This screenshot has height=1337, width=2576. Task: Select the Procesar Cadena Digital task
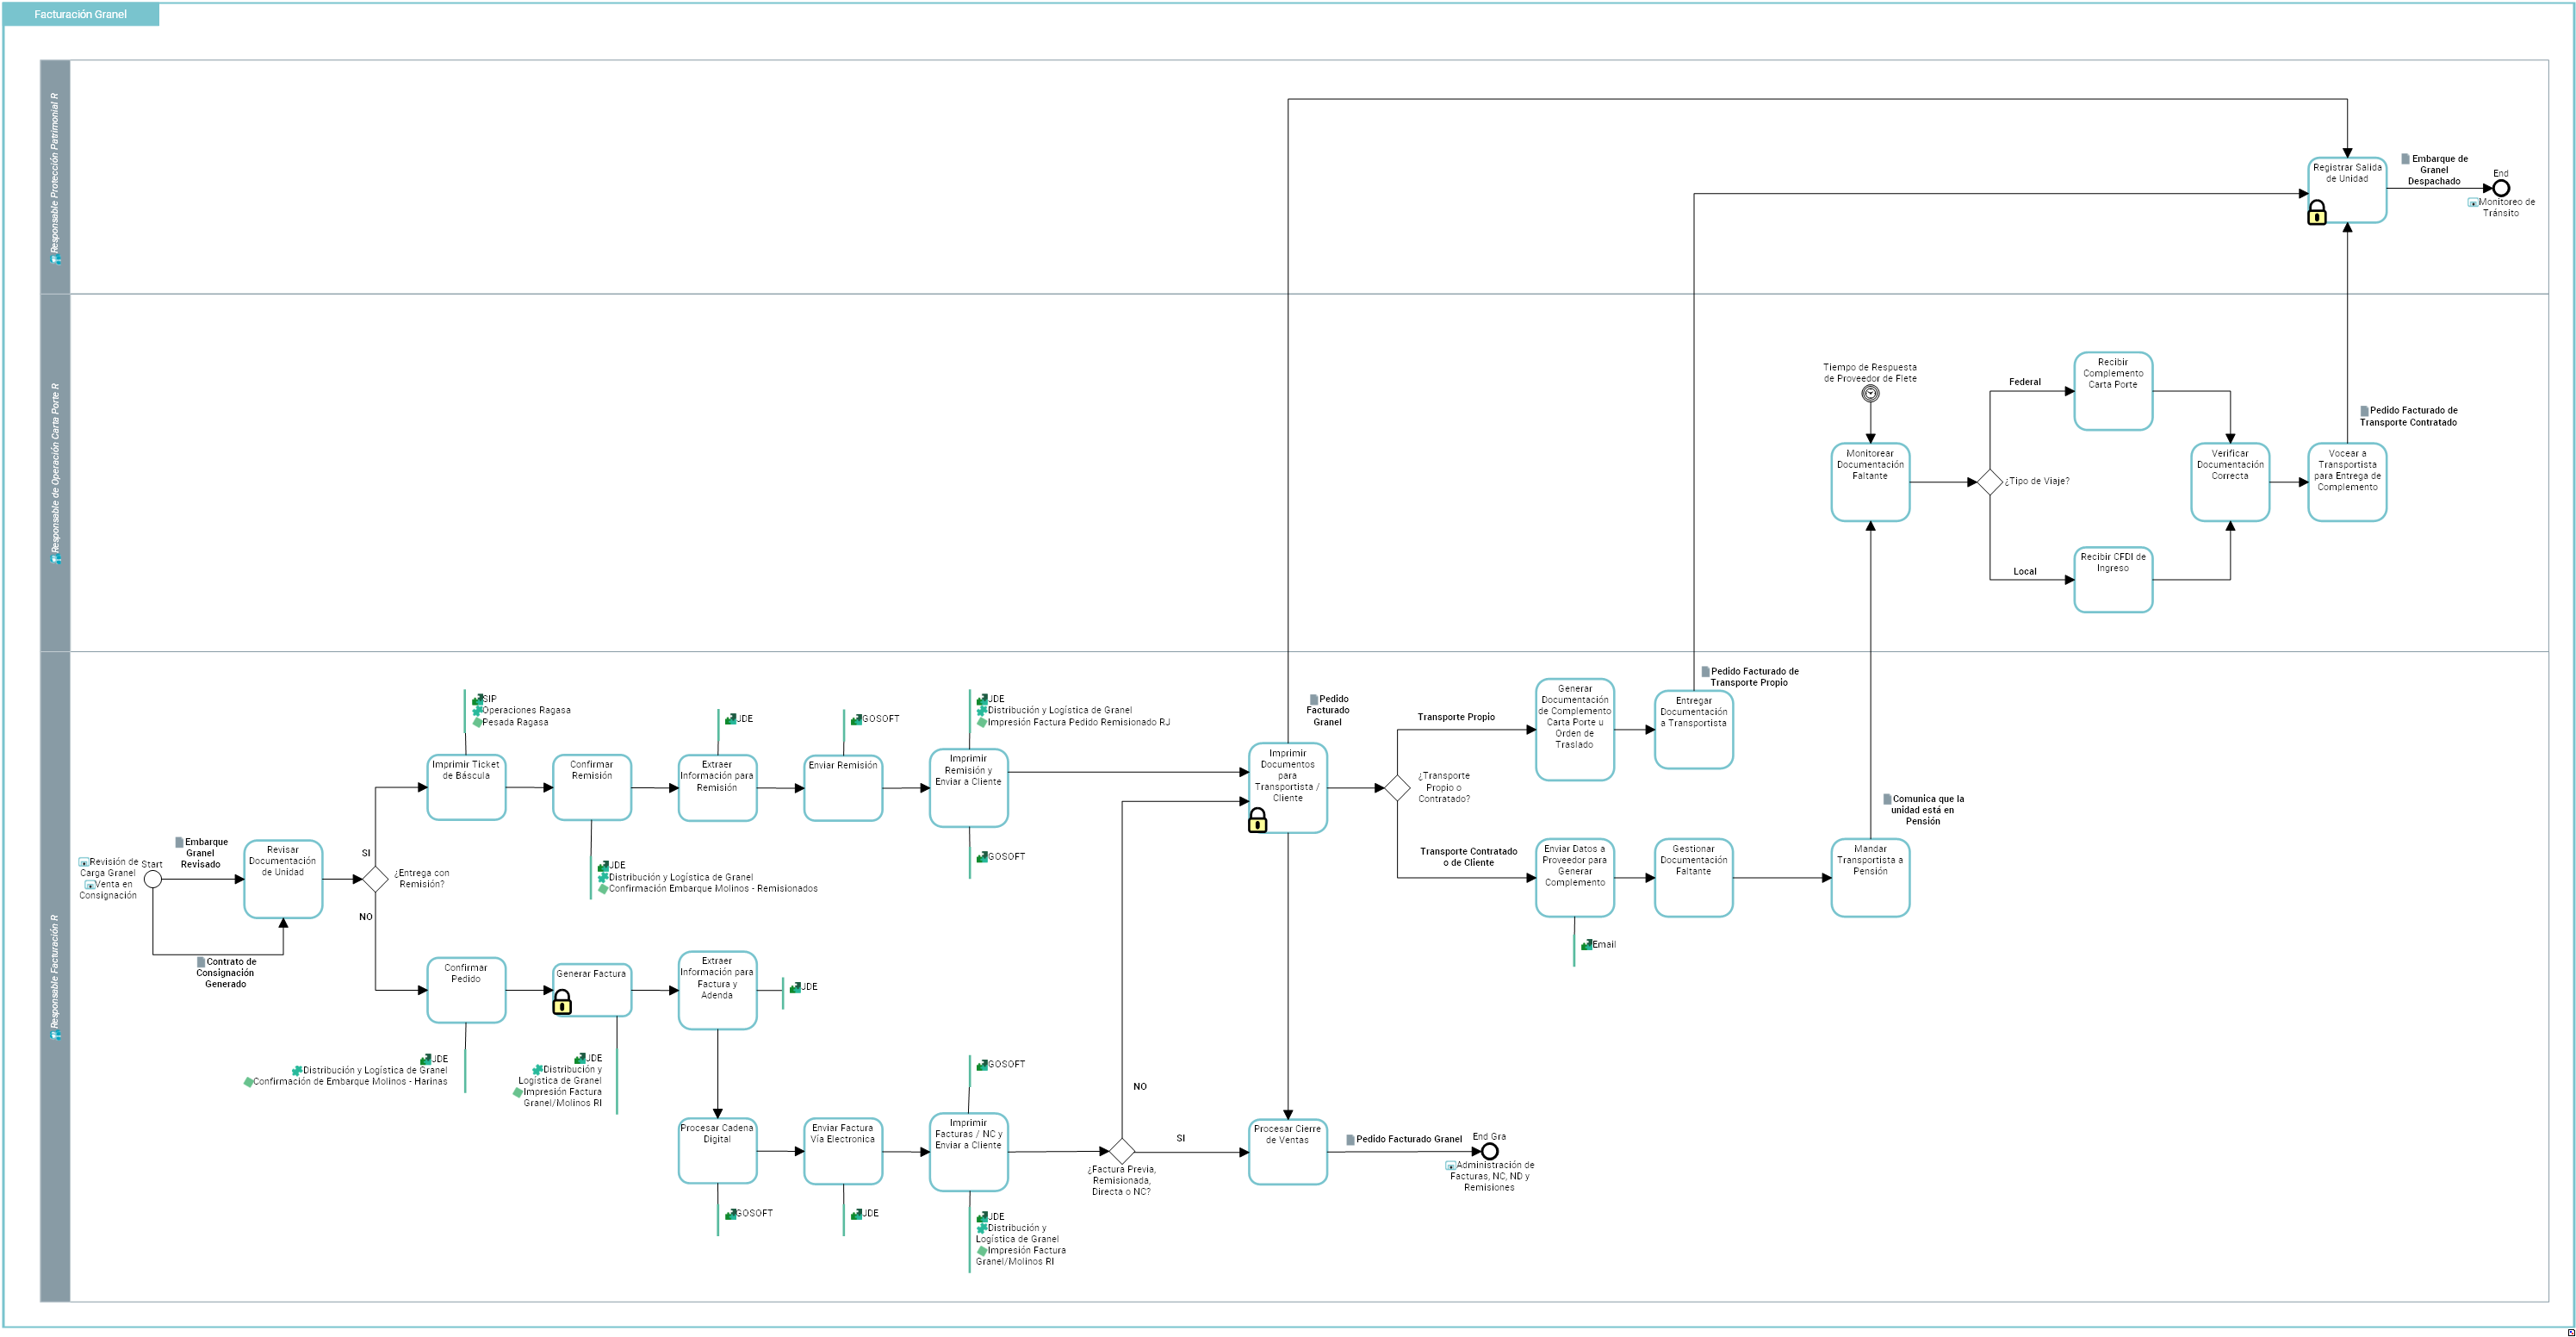pos(717,1151)
